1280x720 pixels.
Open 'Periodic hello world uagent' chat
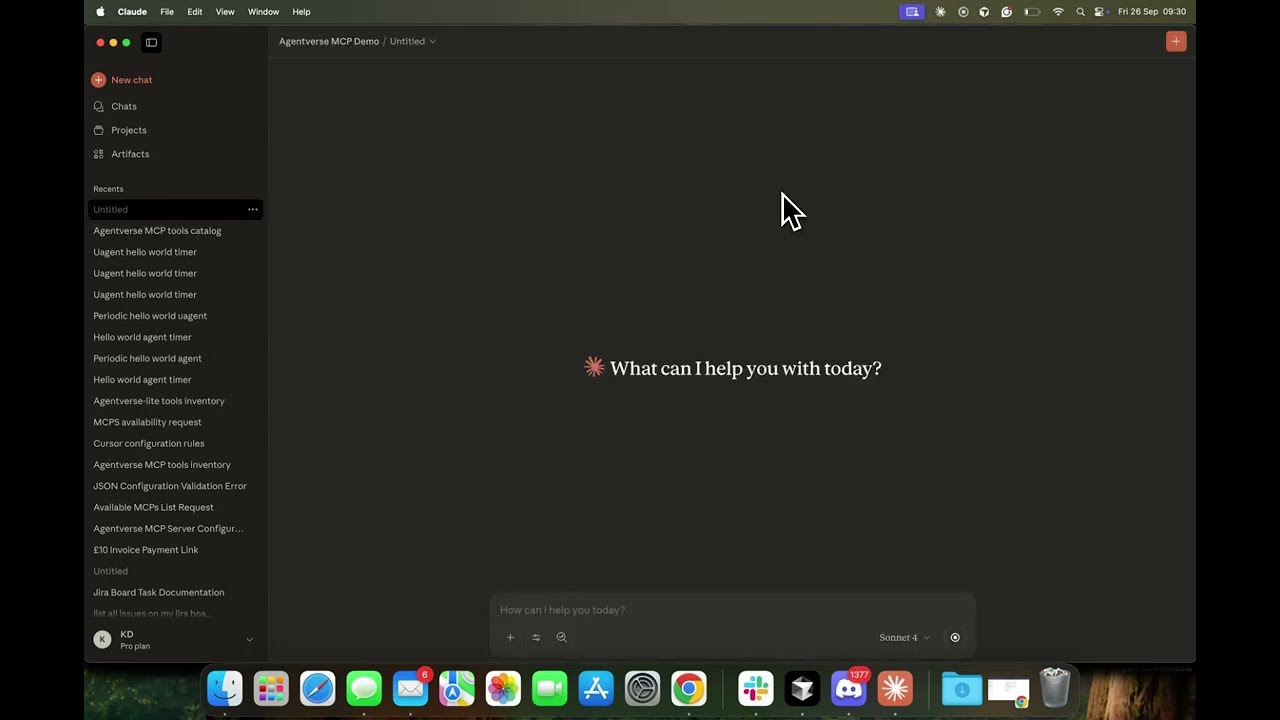[x=150, y=316]
